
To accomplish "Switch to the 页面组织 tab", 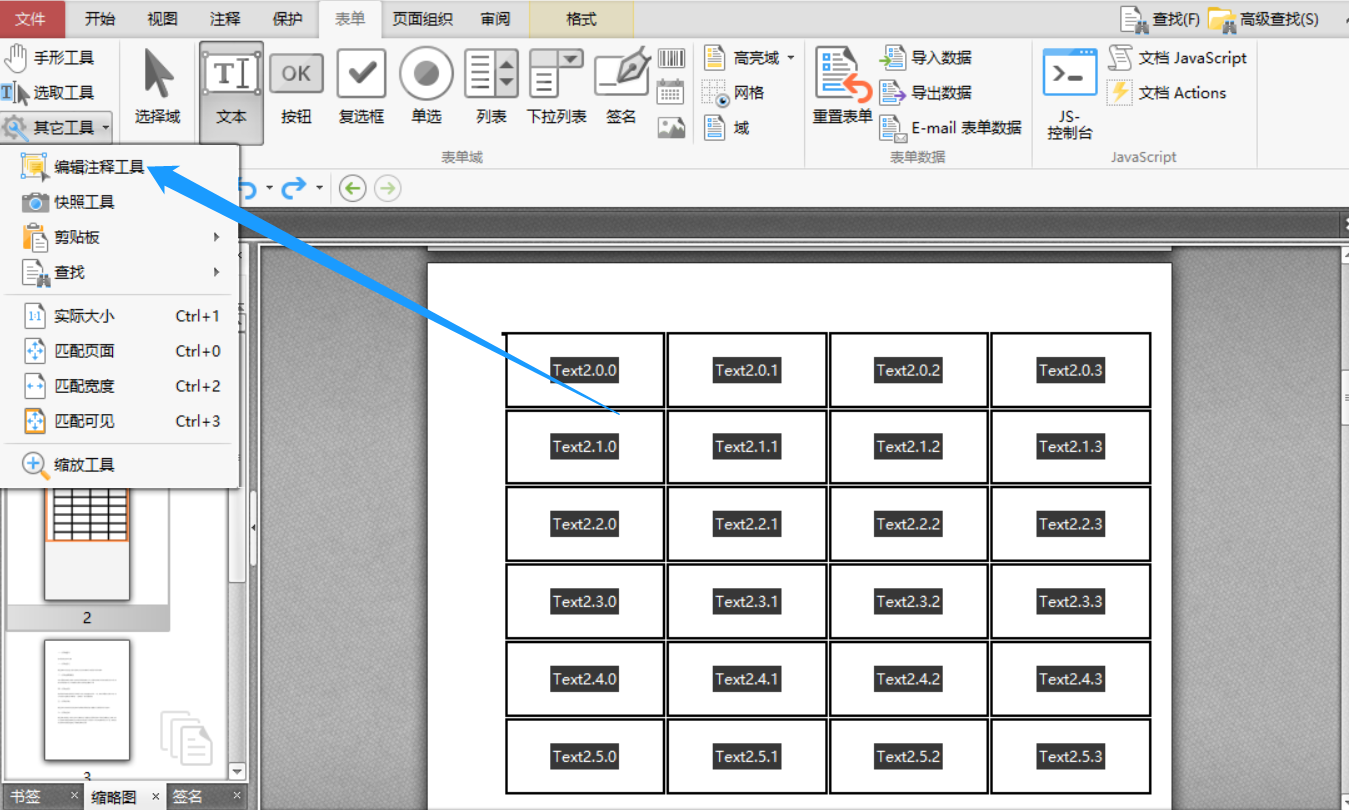I will [422, 19].
